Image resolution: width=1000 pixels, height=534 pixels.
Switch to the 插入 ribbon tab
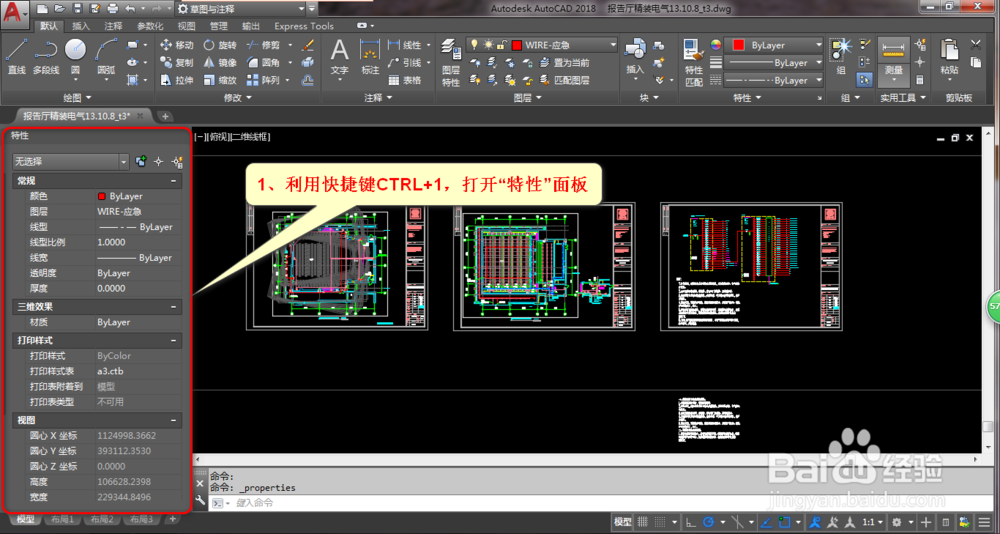pos(81,26)
